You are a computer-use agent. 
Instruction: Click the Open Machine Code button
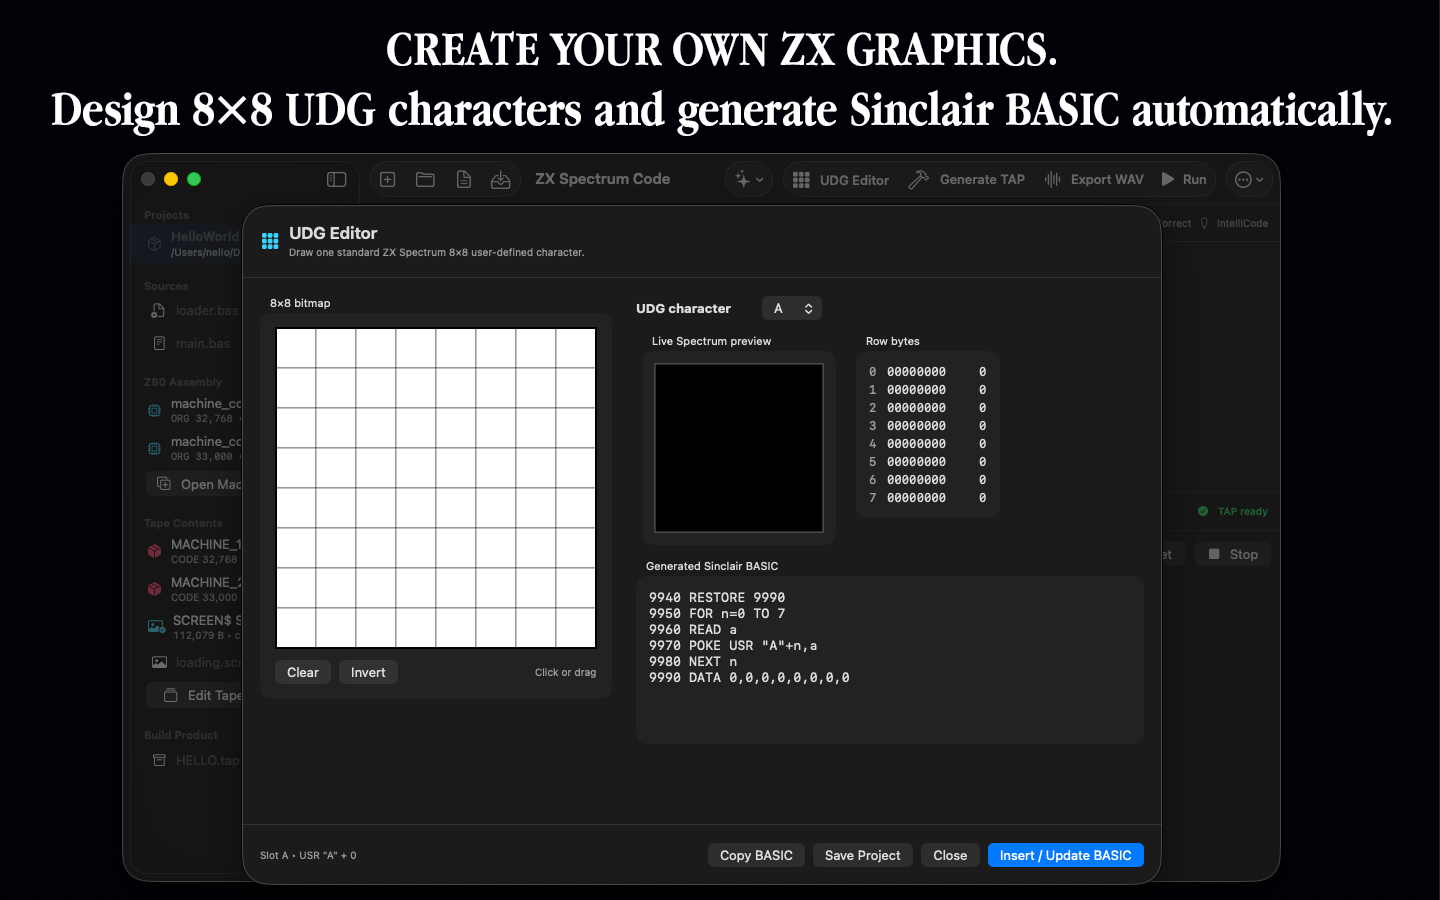194,484
